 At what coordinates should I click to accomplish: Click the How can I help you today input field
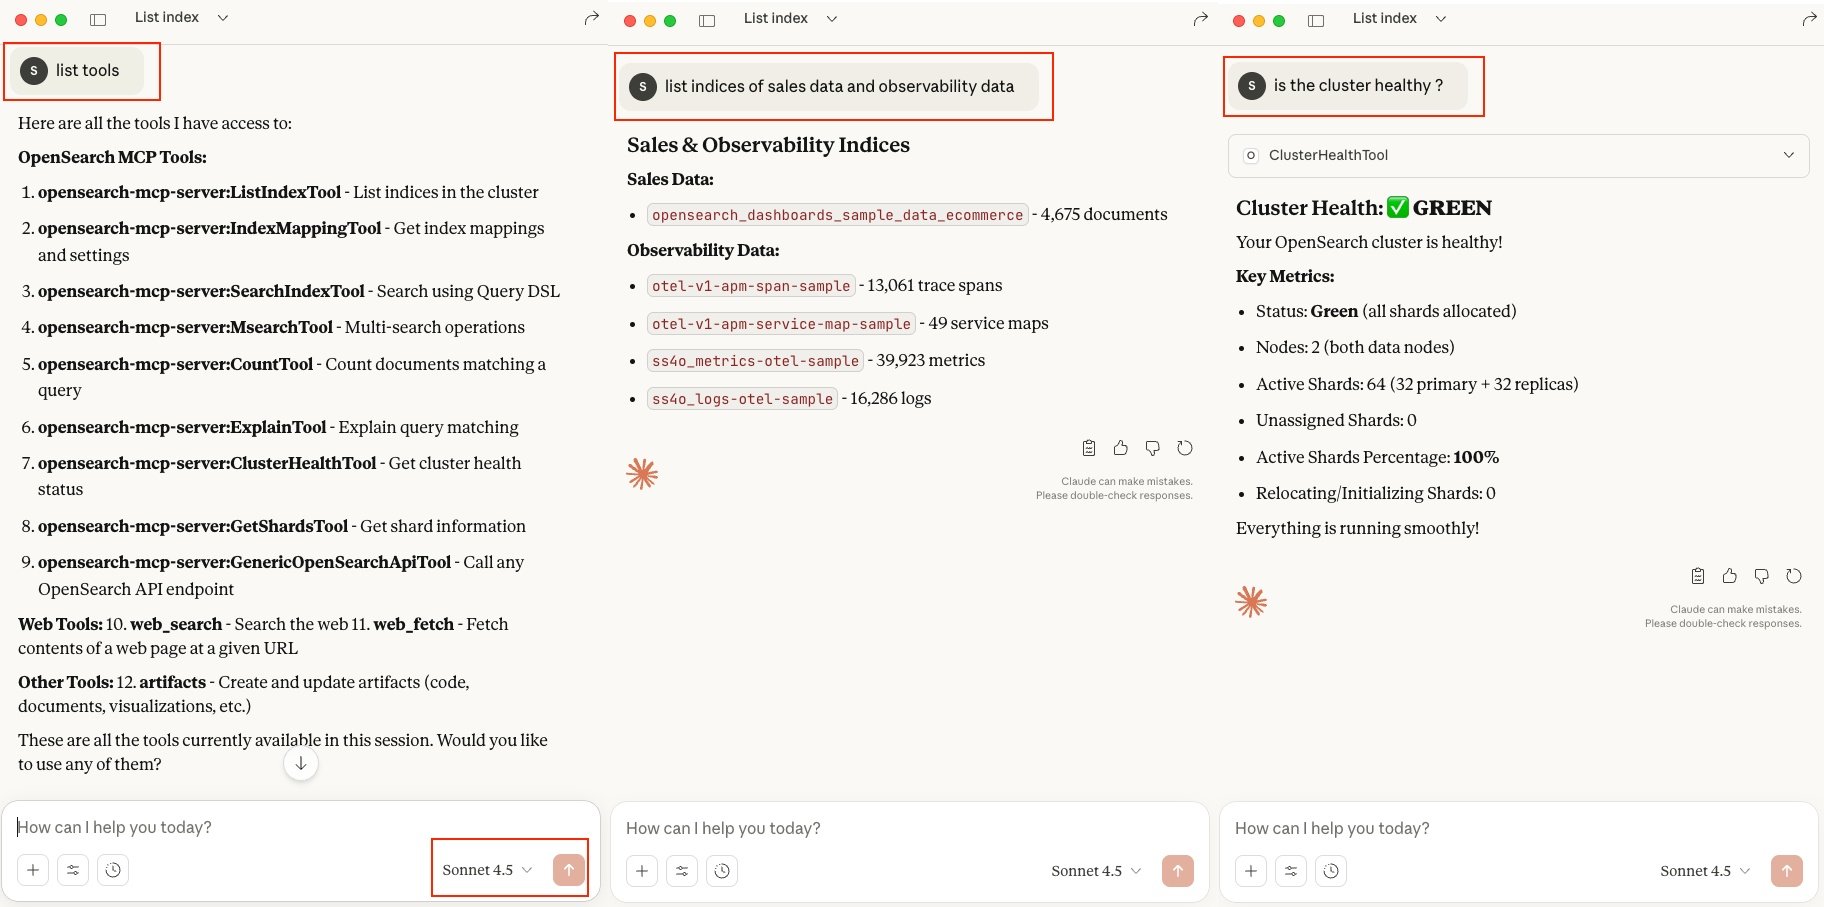(x=200, y=827)
